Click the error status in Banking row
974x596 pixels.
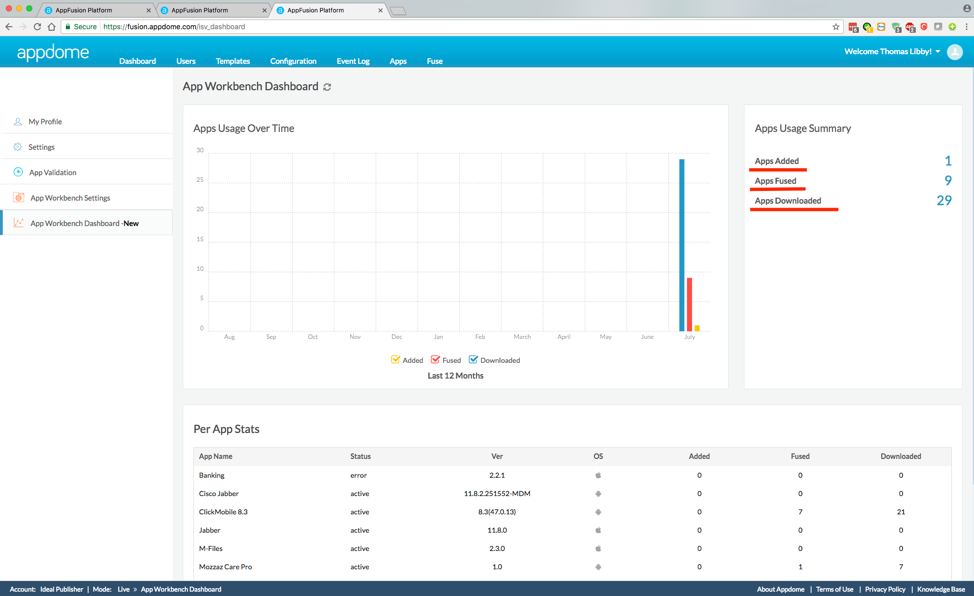point(358,475)
